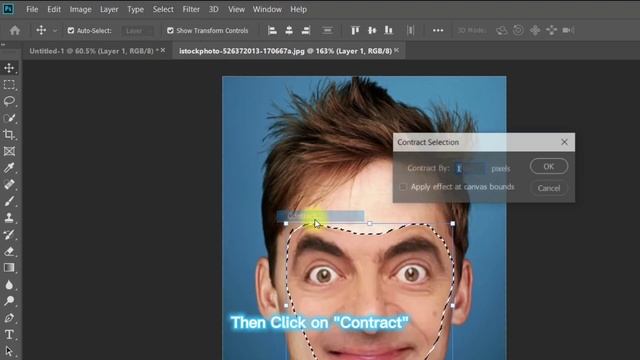This screenshot has width=640, height=360.
Task: Select the Gradient tool
Action: pyautogui.click(x=9, y=268)
